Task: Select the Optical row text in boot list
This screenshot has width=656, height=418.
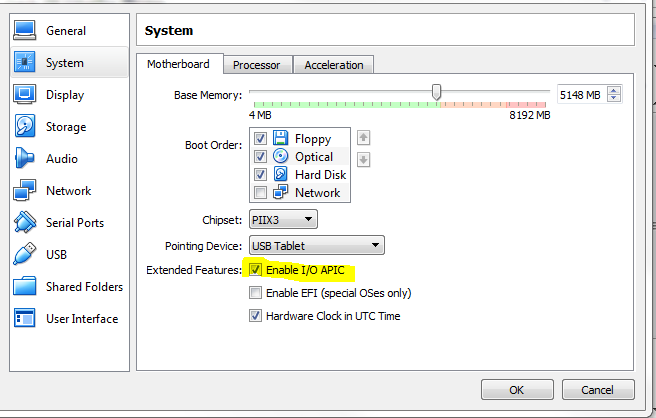Action: (x=314, y=156)
